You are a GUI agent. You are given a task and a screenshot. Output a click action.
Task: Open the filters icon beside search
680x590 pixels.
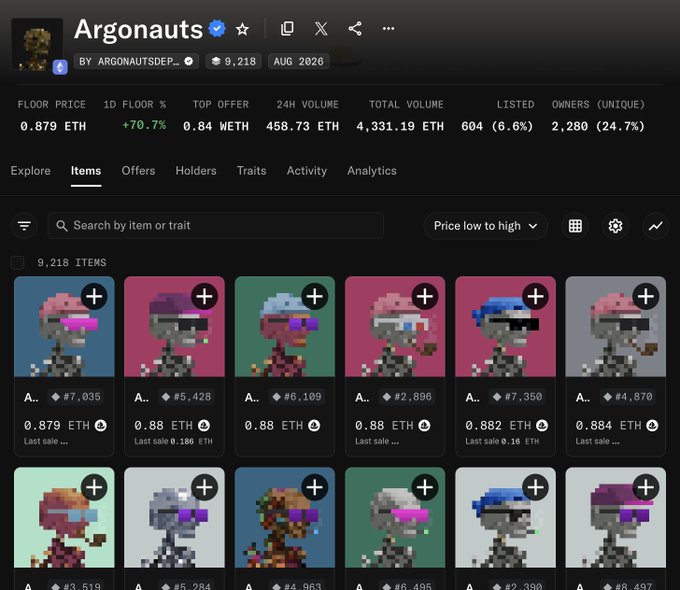tap(24, 226)
